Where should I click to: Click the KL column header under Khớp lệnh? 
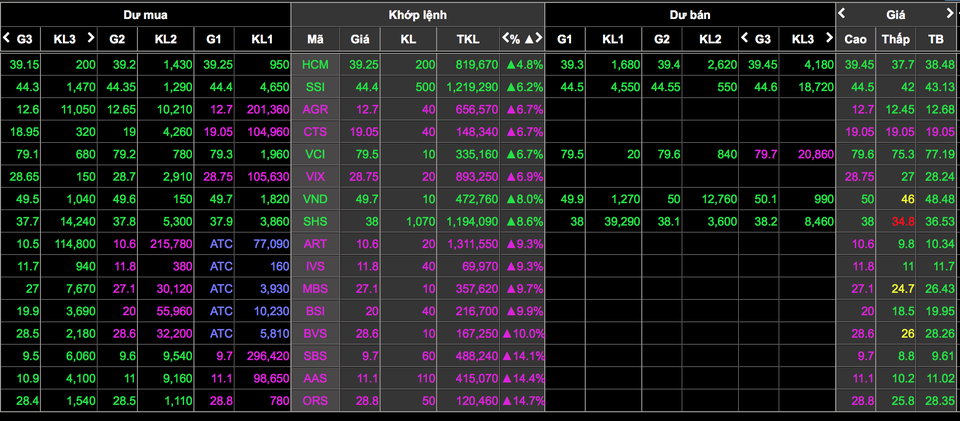[x=408, y=40]
